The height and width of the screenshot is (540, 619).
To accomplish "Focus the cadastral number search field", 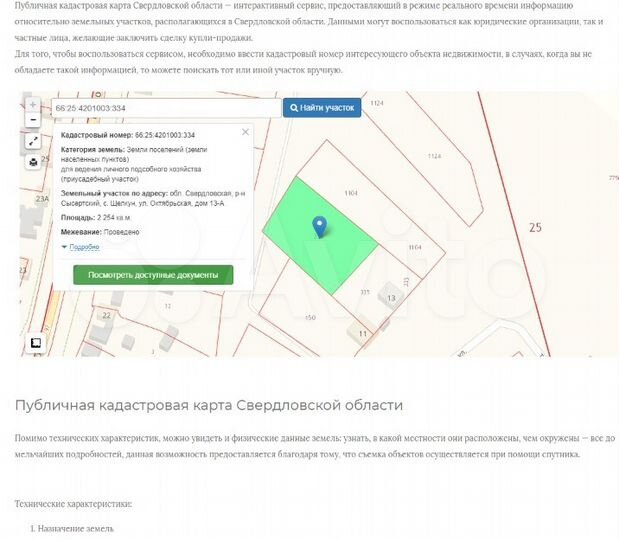I will click(x=166, y=108).
